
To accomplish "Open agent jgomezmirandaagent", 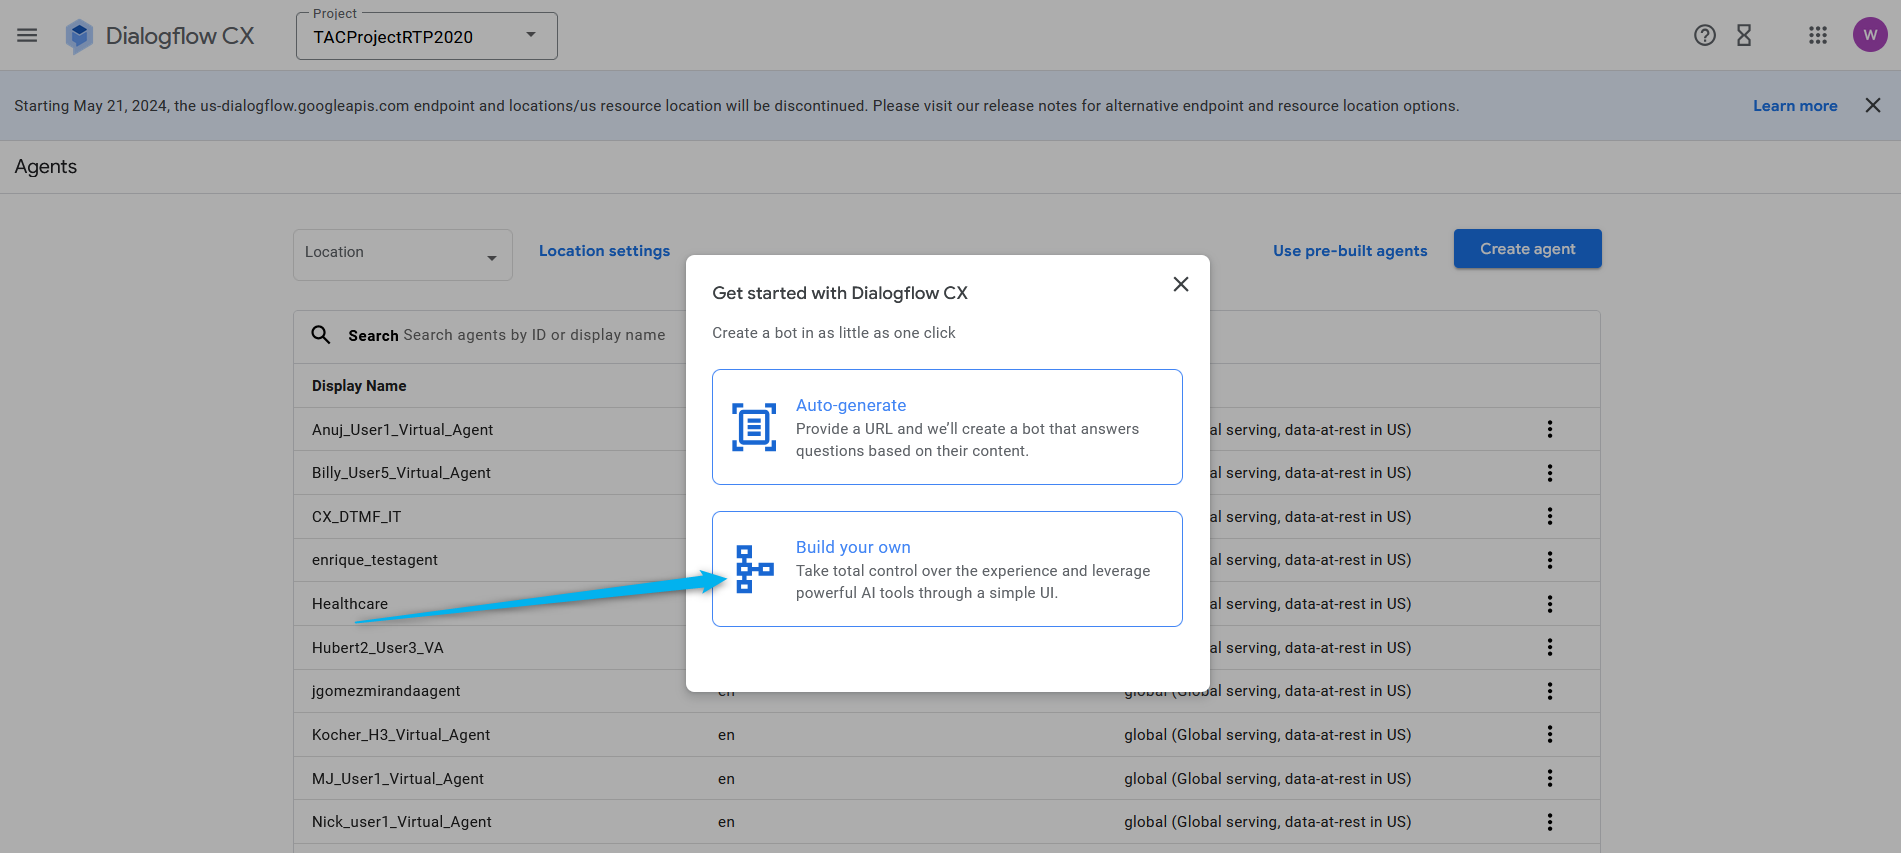I will (386, 691).
